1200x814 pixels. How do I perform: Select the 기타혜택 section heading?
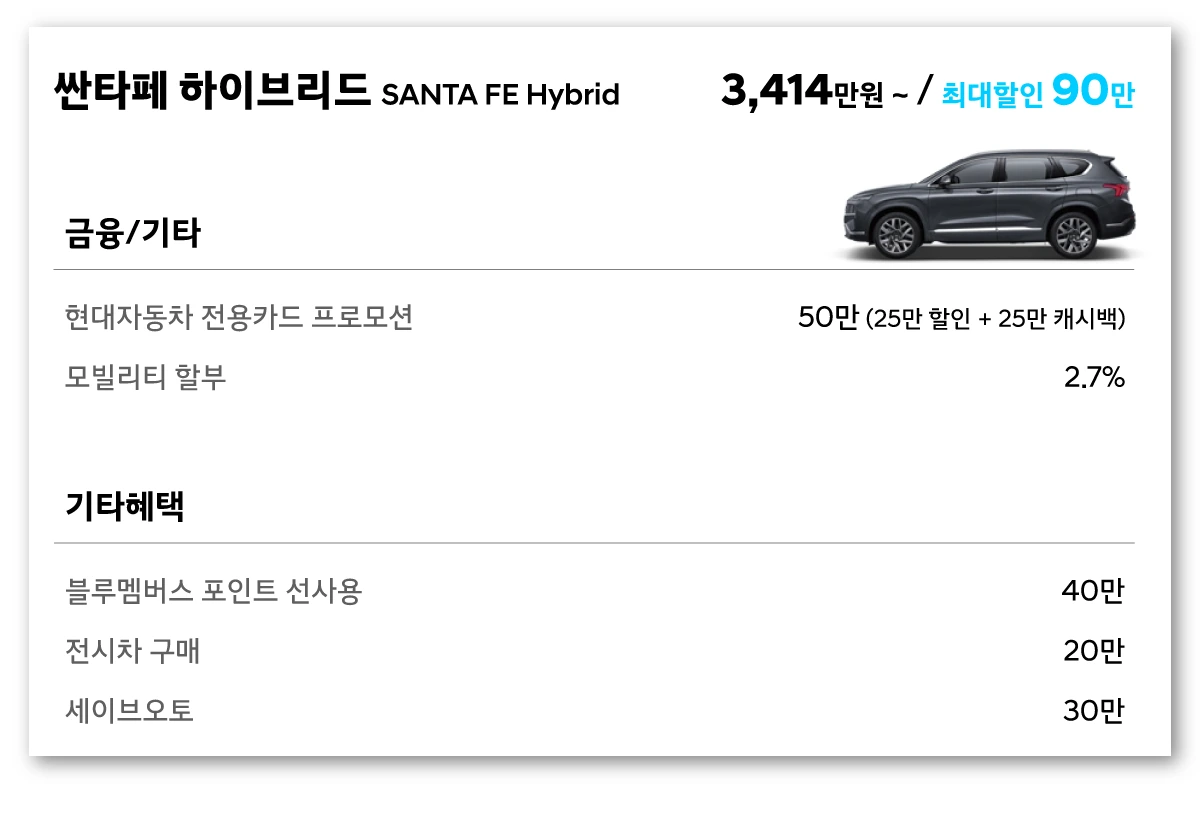pos(124,507)
